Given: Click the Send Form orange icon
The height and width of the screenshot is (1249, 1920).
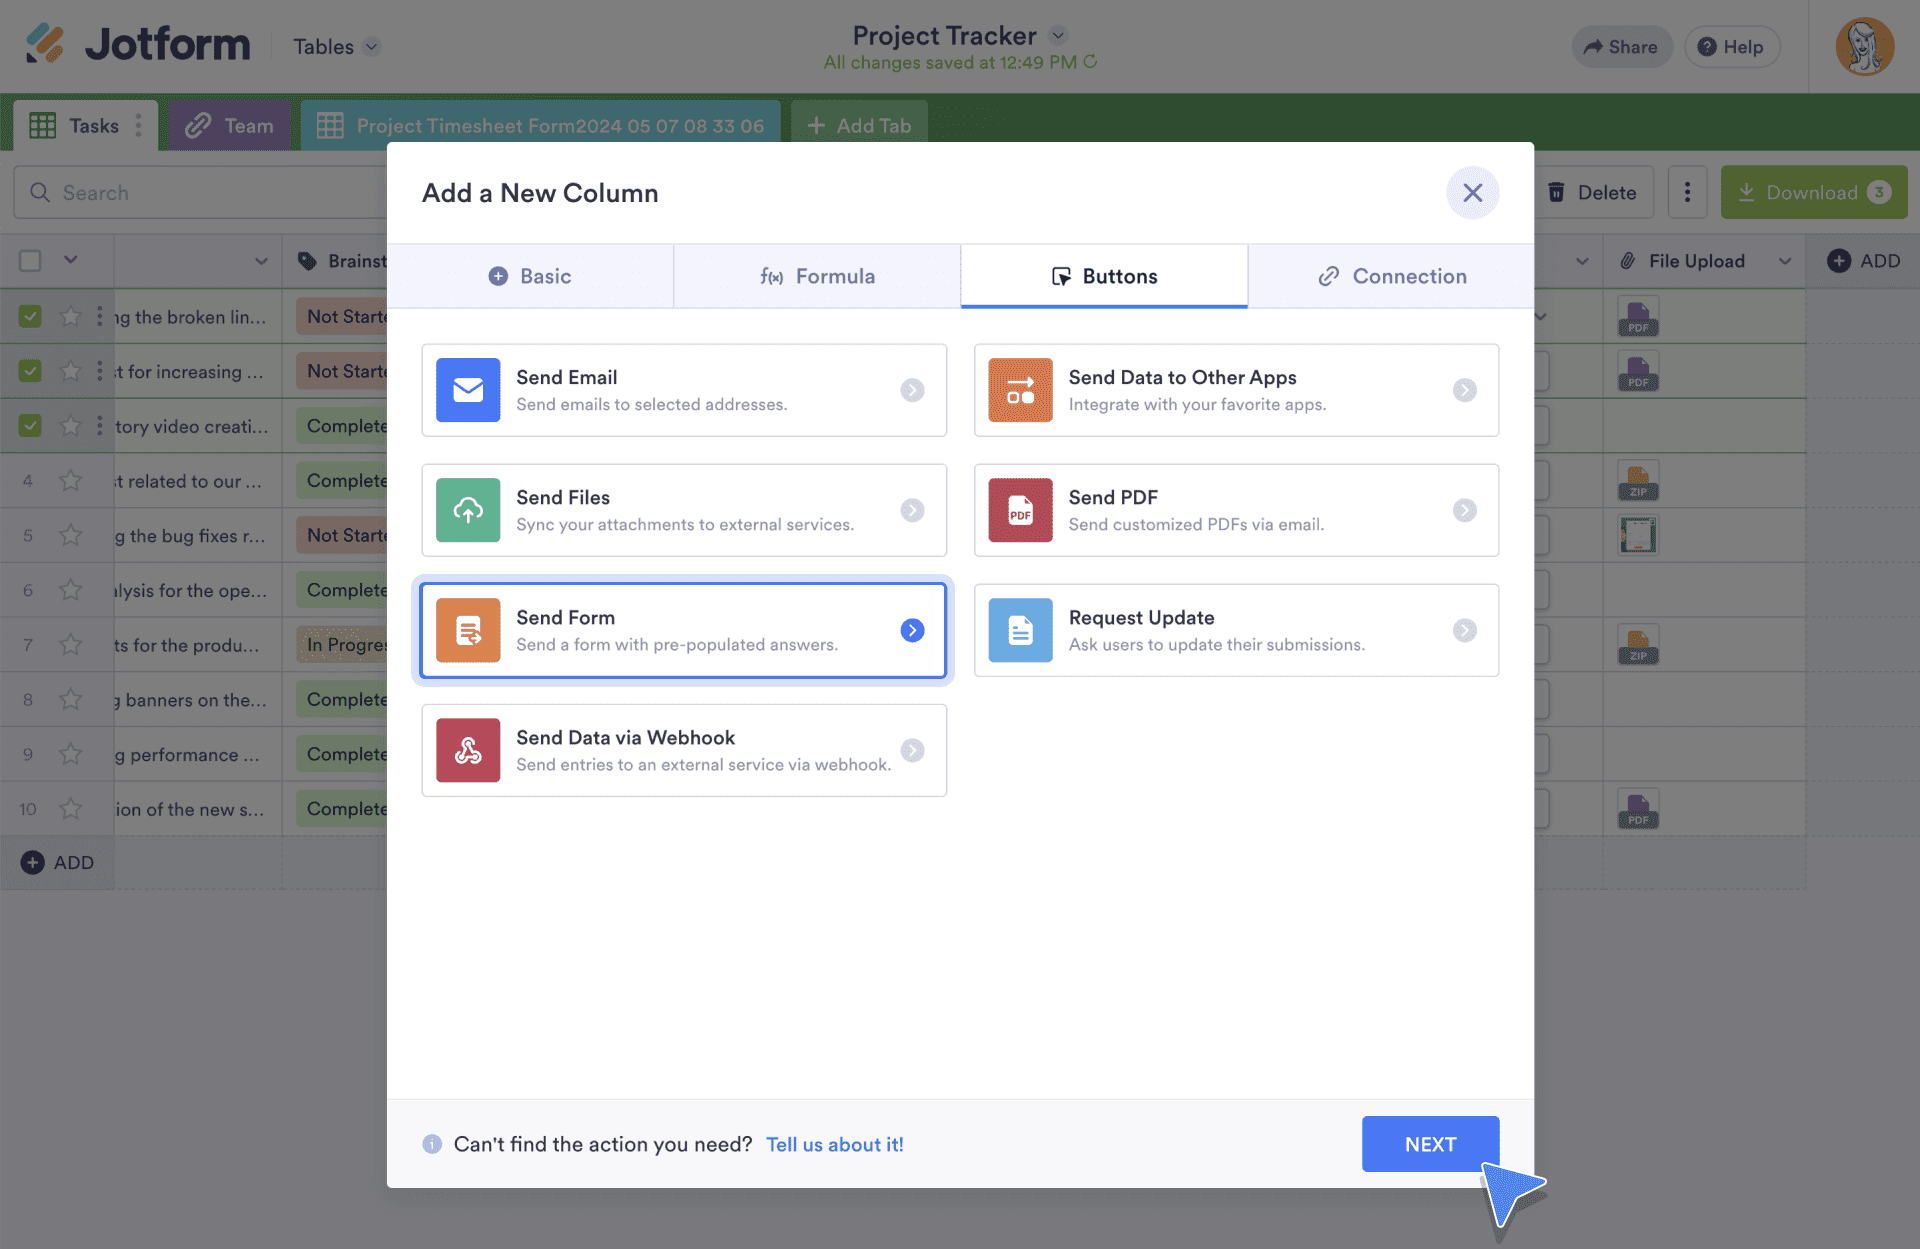Looking at the screenshot, I should click(x=467, y=630).
